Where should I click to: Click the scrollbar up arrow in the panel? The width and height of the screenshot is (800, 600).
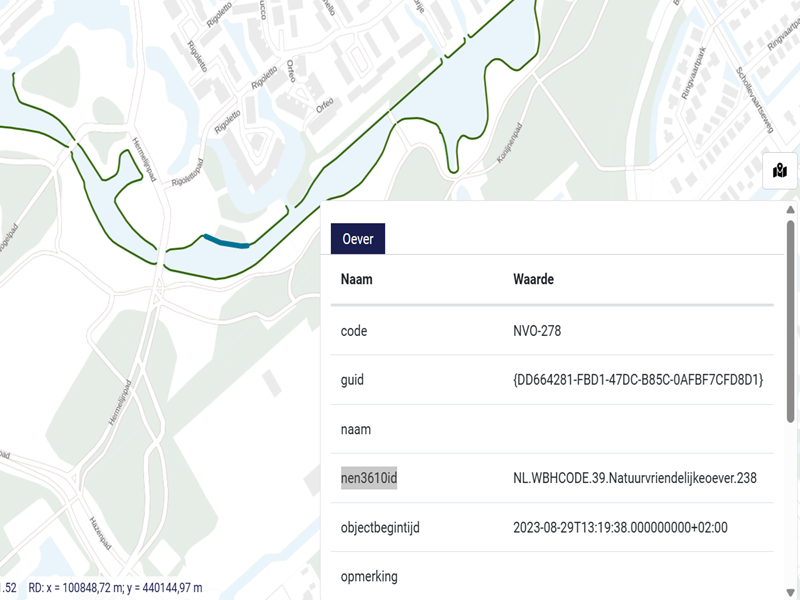pos(790,210)
